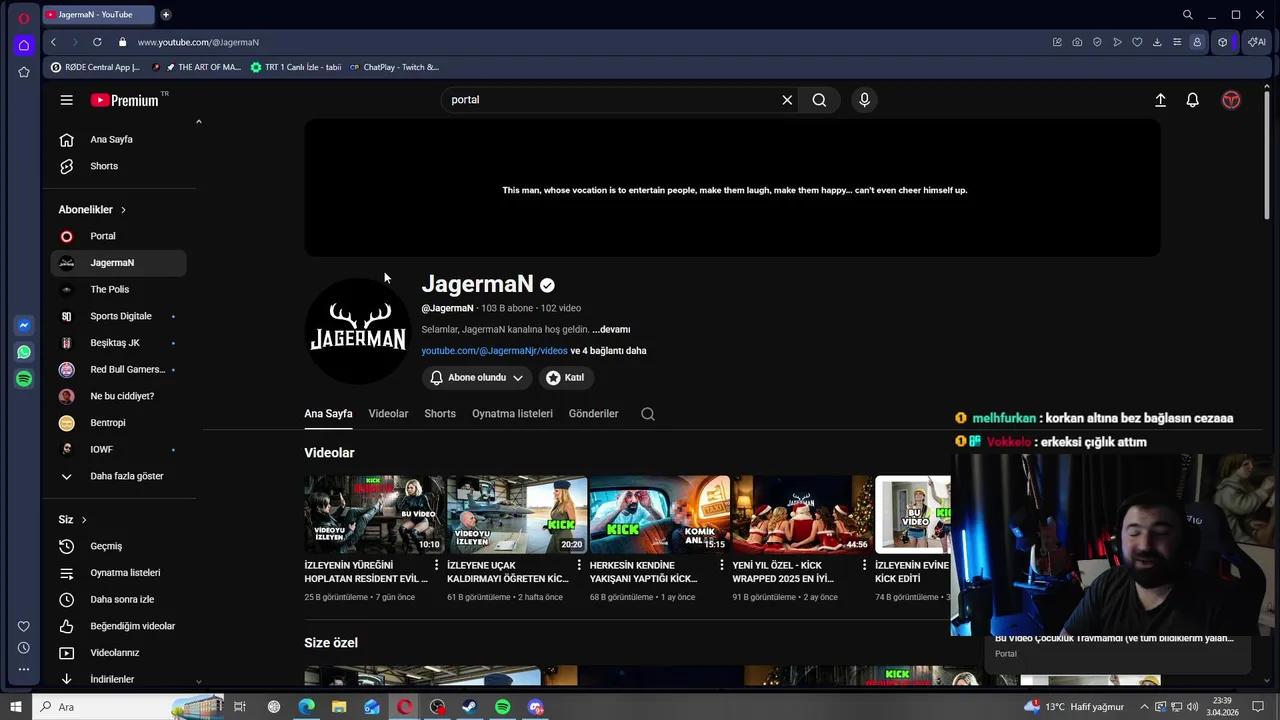
Task: Select The Polis subscription
Action: [118, 289]
